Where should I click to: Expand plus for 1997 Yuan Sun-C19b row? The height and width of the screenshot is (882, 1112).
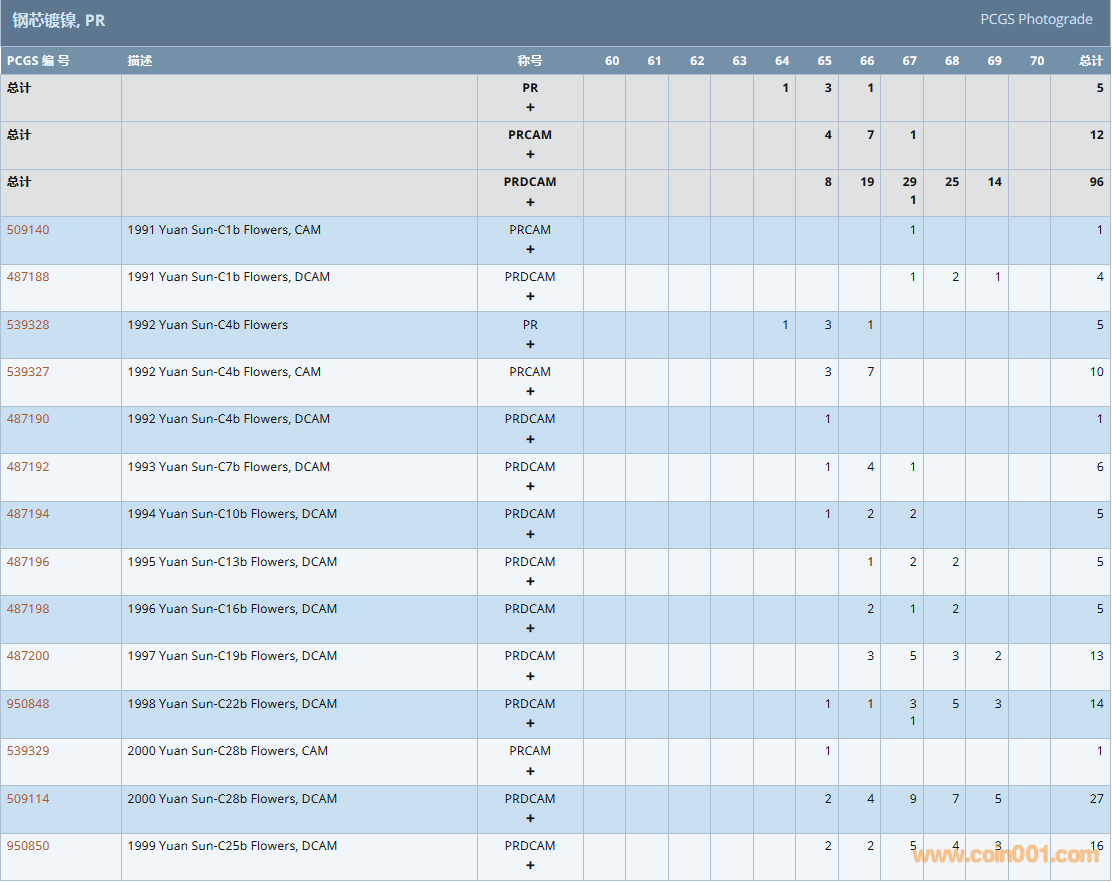(x=530, y=676)
